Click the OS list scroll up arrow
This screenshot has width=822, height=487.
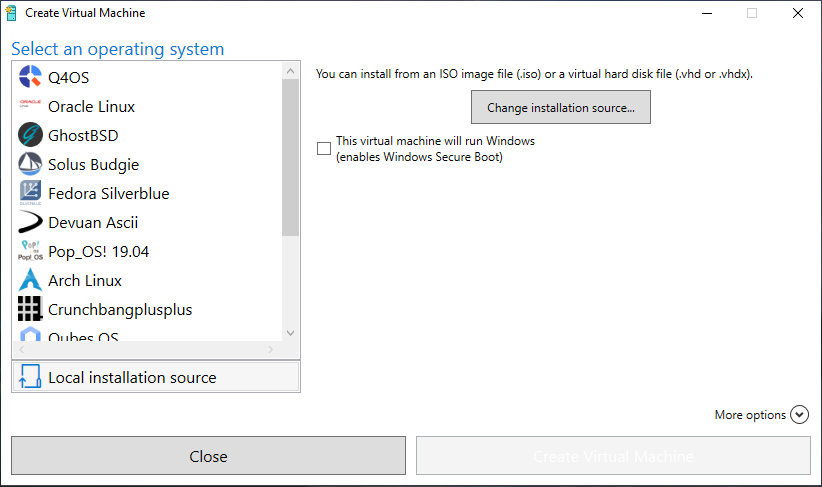point(290,71)
